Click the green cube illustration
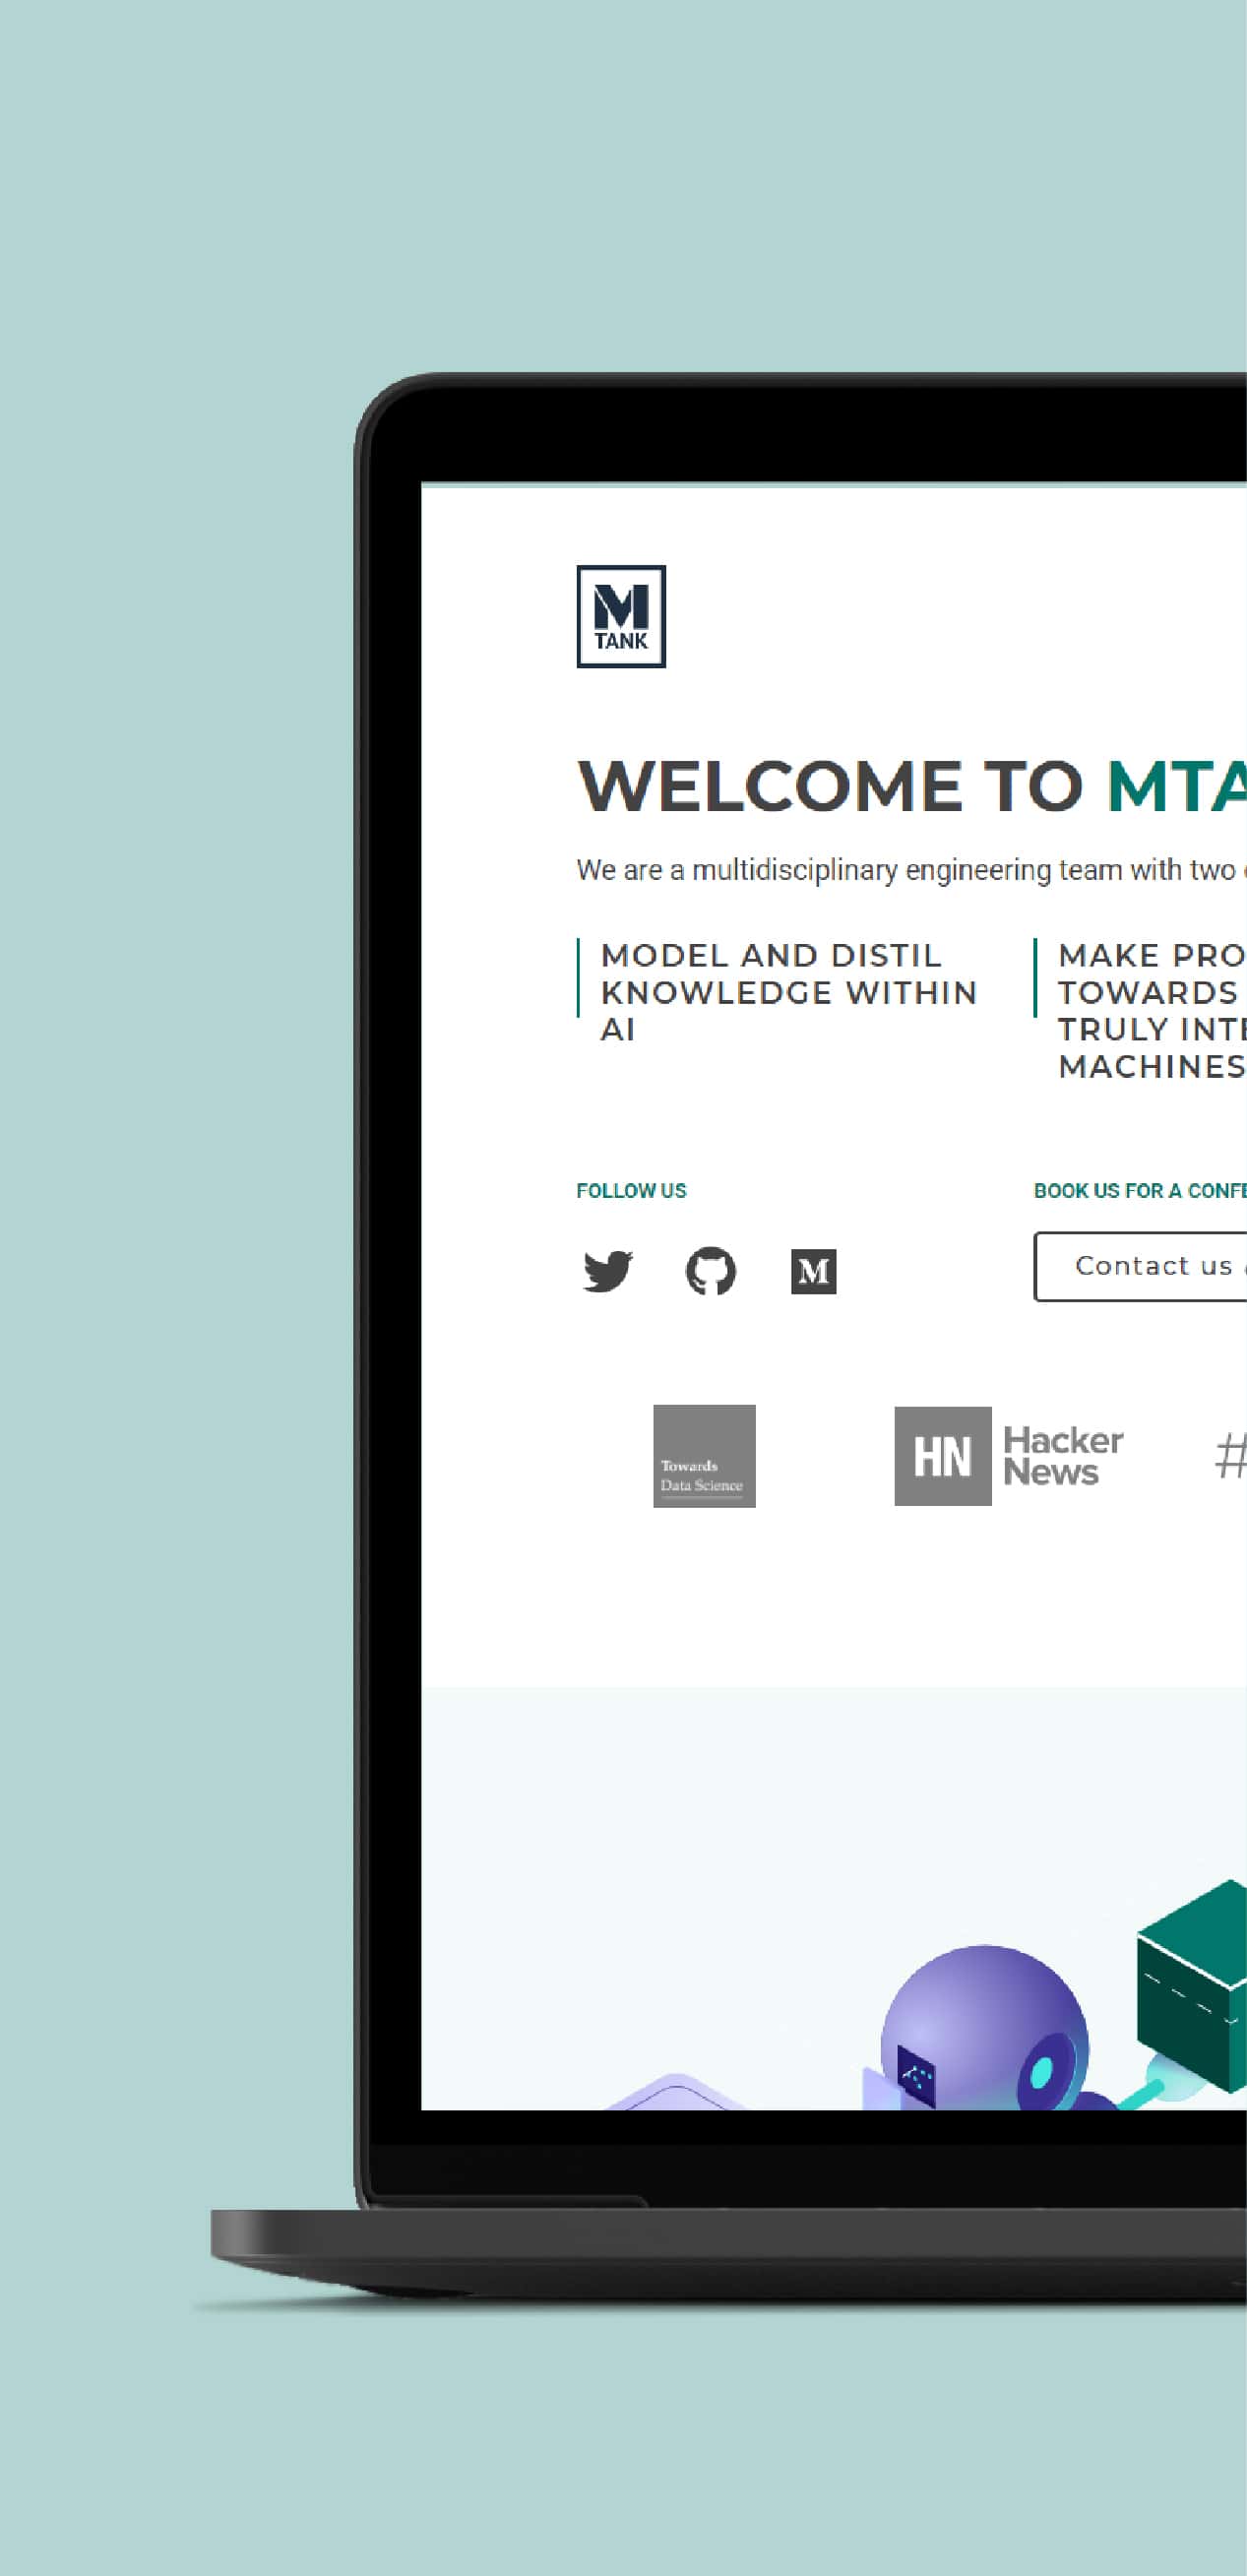The width and height of the screenshot is (1247, 2576). tap(1192, 1986)
